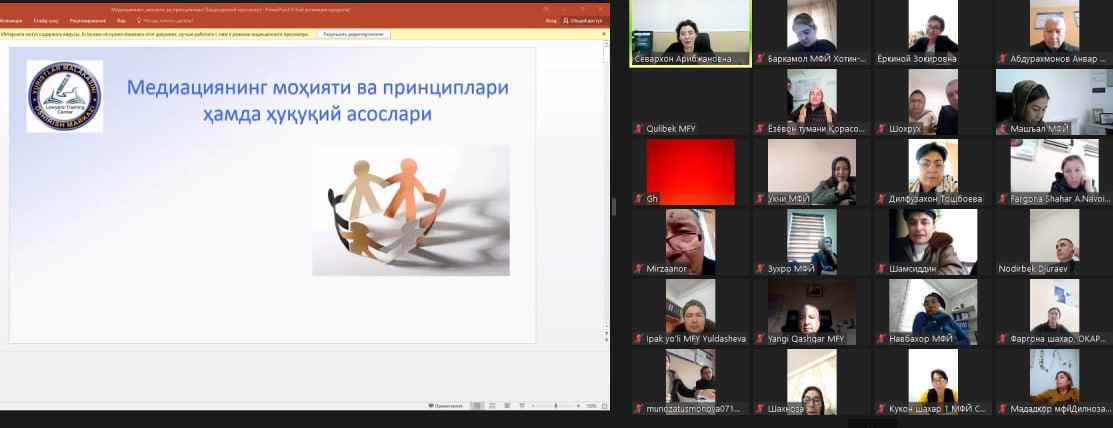This screenshot has width=1113, height=428.
Task: Open the Slide Show (Слайд-шоу) ribbon tab
Action: tap(45, 19)
